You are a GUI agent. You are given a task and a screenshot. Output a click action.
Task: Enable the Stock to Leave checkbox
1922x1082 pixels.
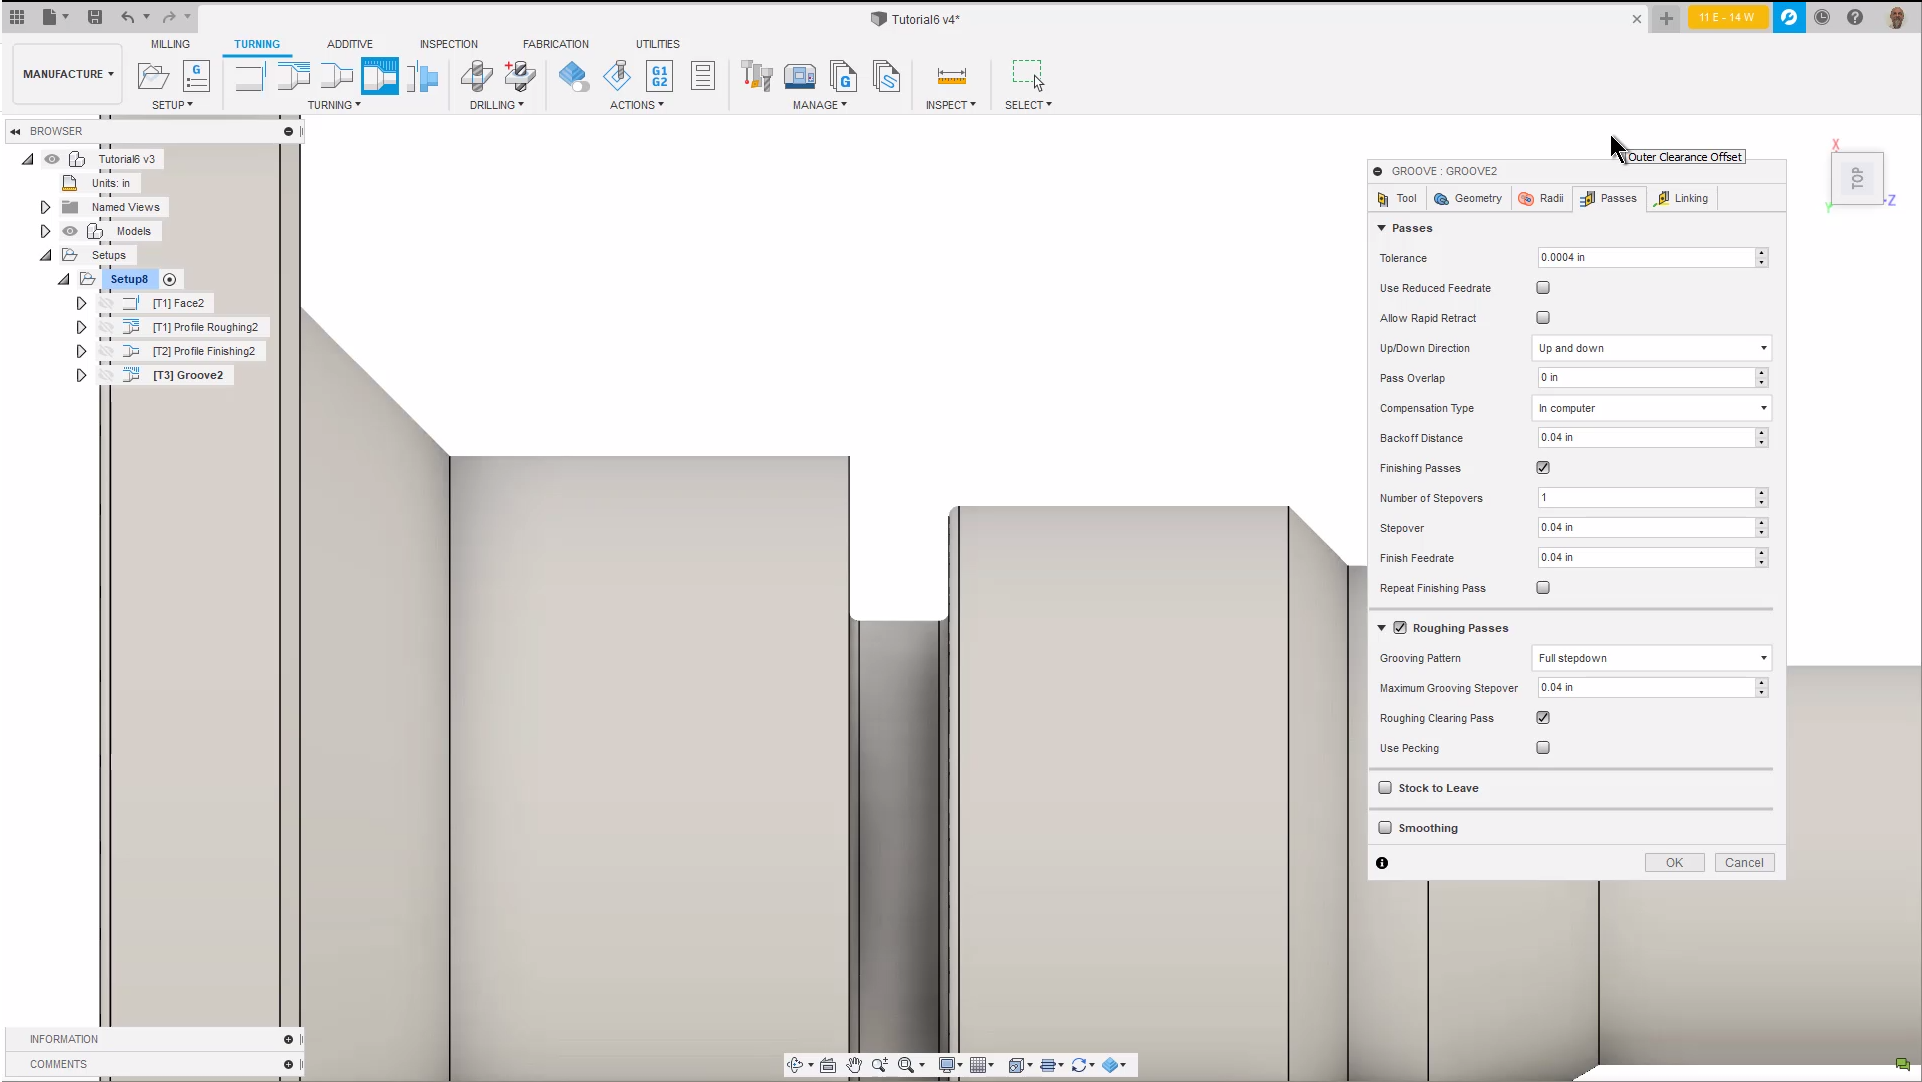(1385, 788)
